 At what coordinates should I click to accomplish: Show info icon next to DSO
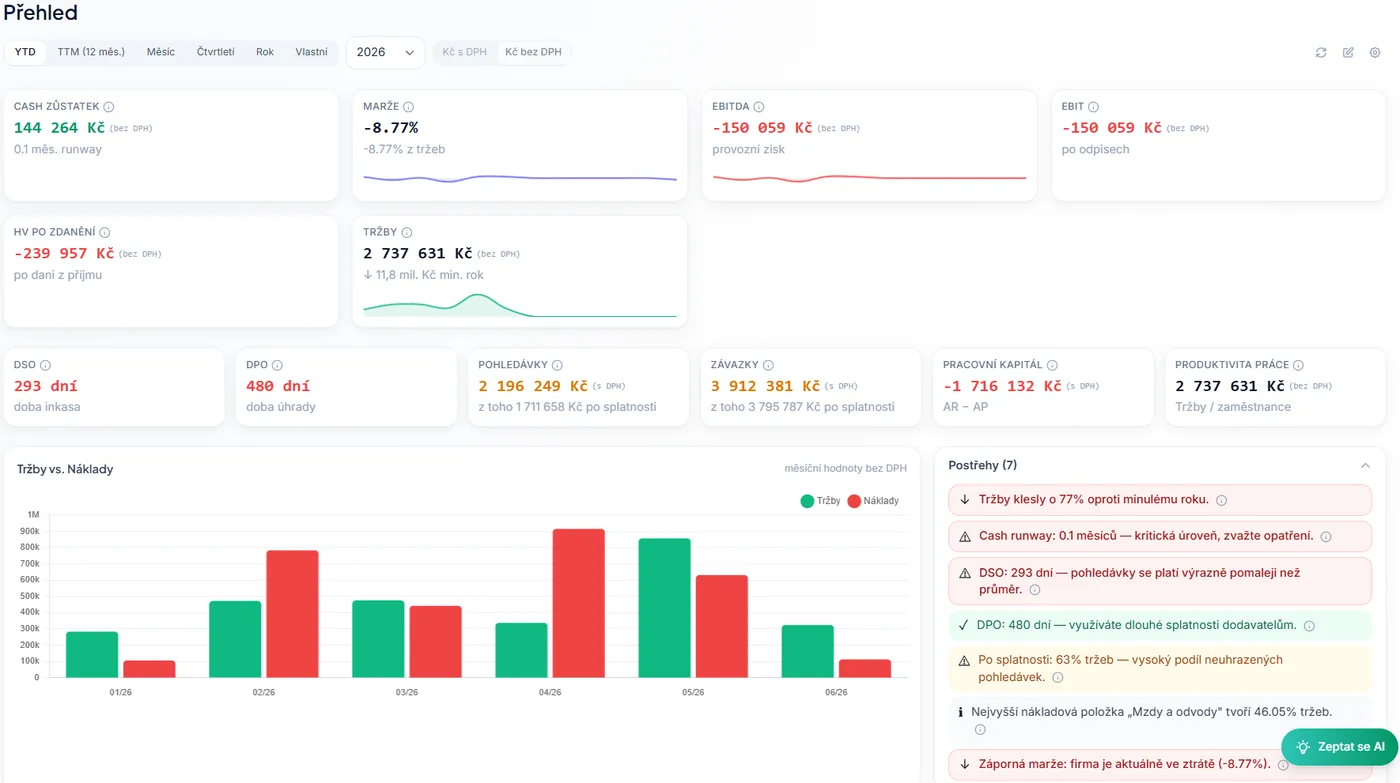tap(45, 366)
